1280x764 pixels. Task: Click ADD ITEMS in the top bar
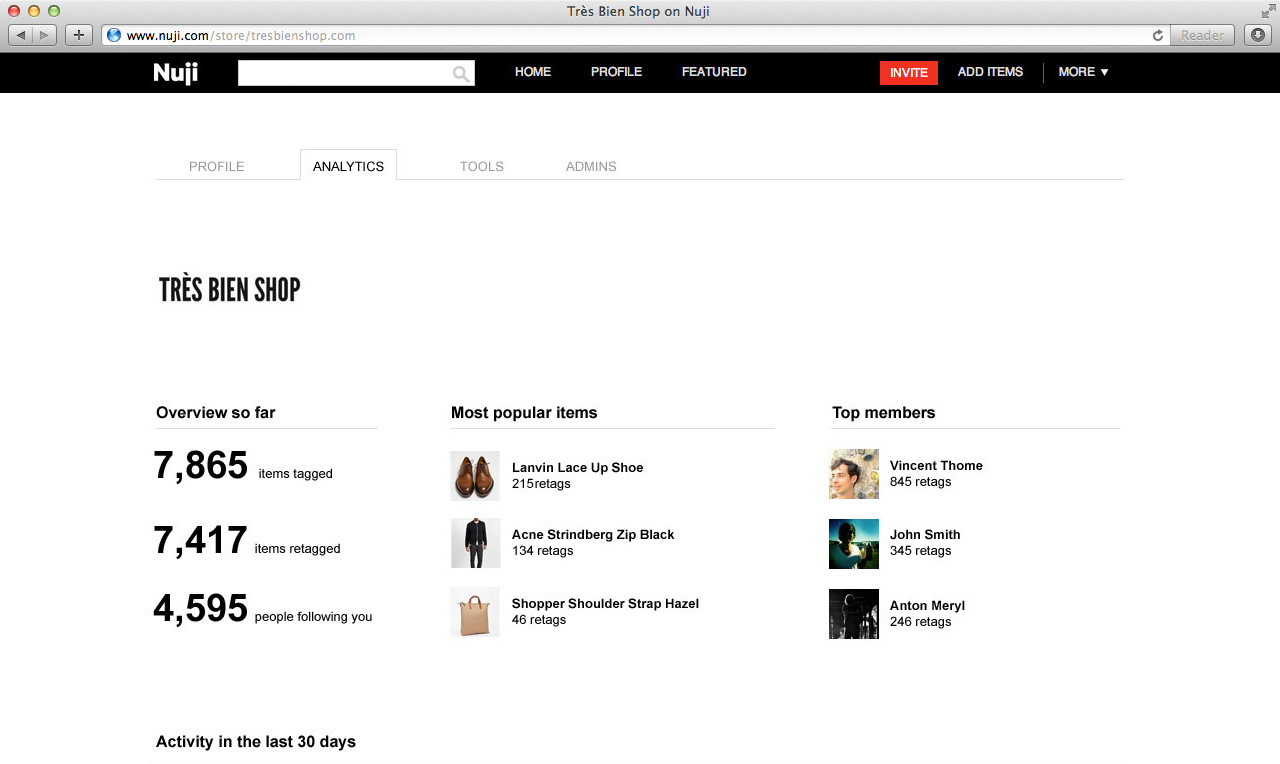[x=990, y=72]
